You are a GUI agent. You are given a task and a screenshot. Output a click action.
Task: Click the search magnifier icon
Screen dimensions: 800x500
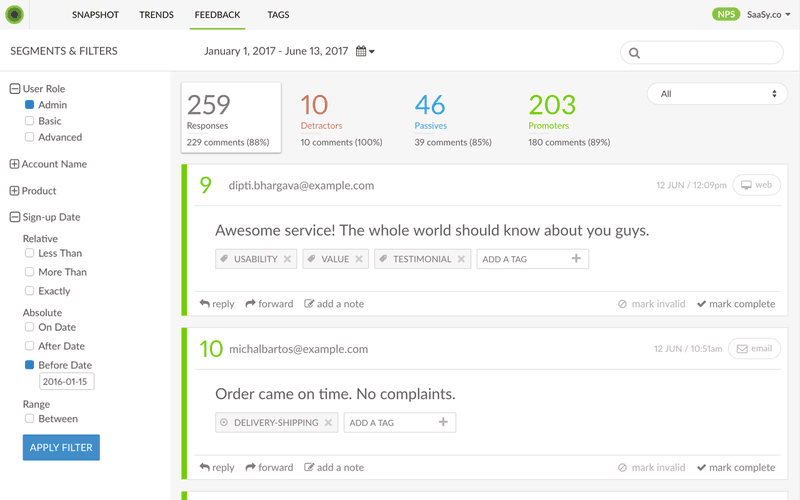tap(634, 53)
